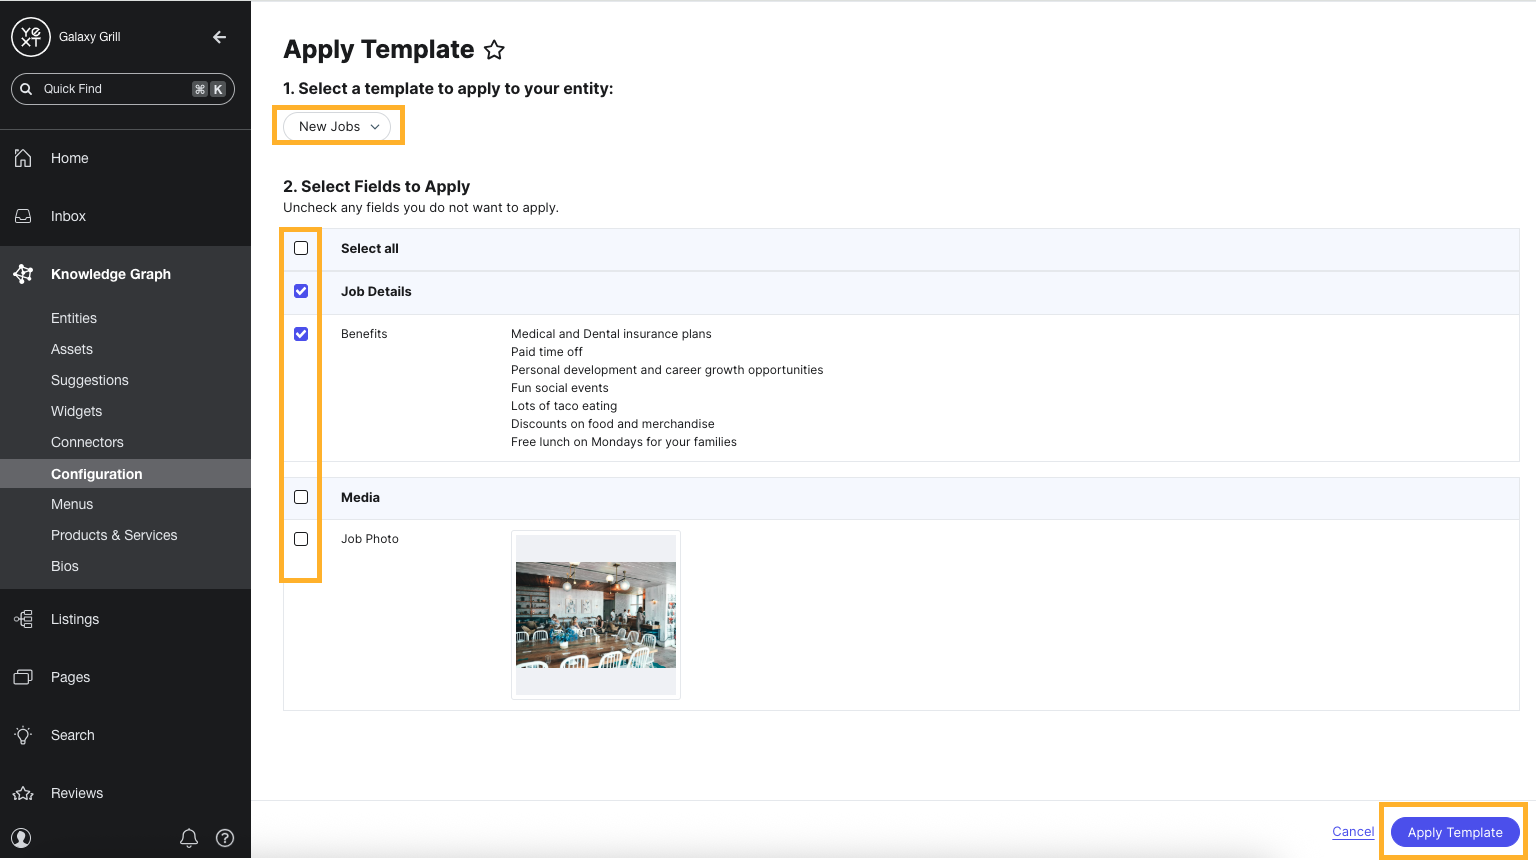Click the Apply Template button
The image size is (1536, 861).
tap(1454, 831)
